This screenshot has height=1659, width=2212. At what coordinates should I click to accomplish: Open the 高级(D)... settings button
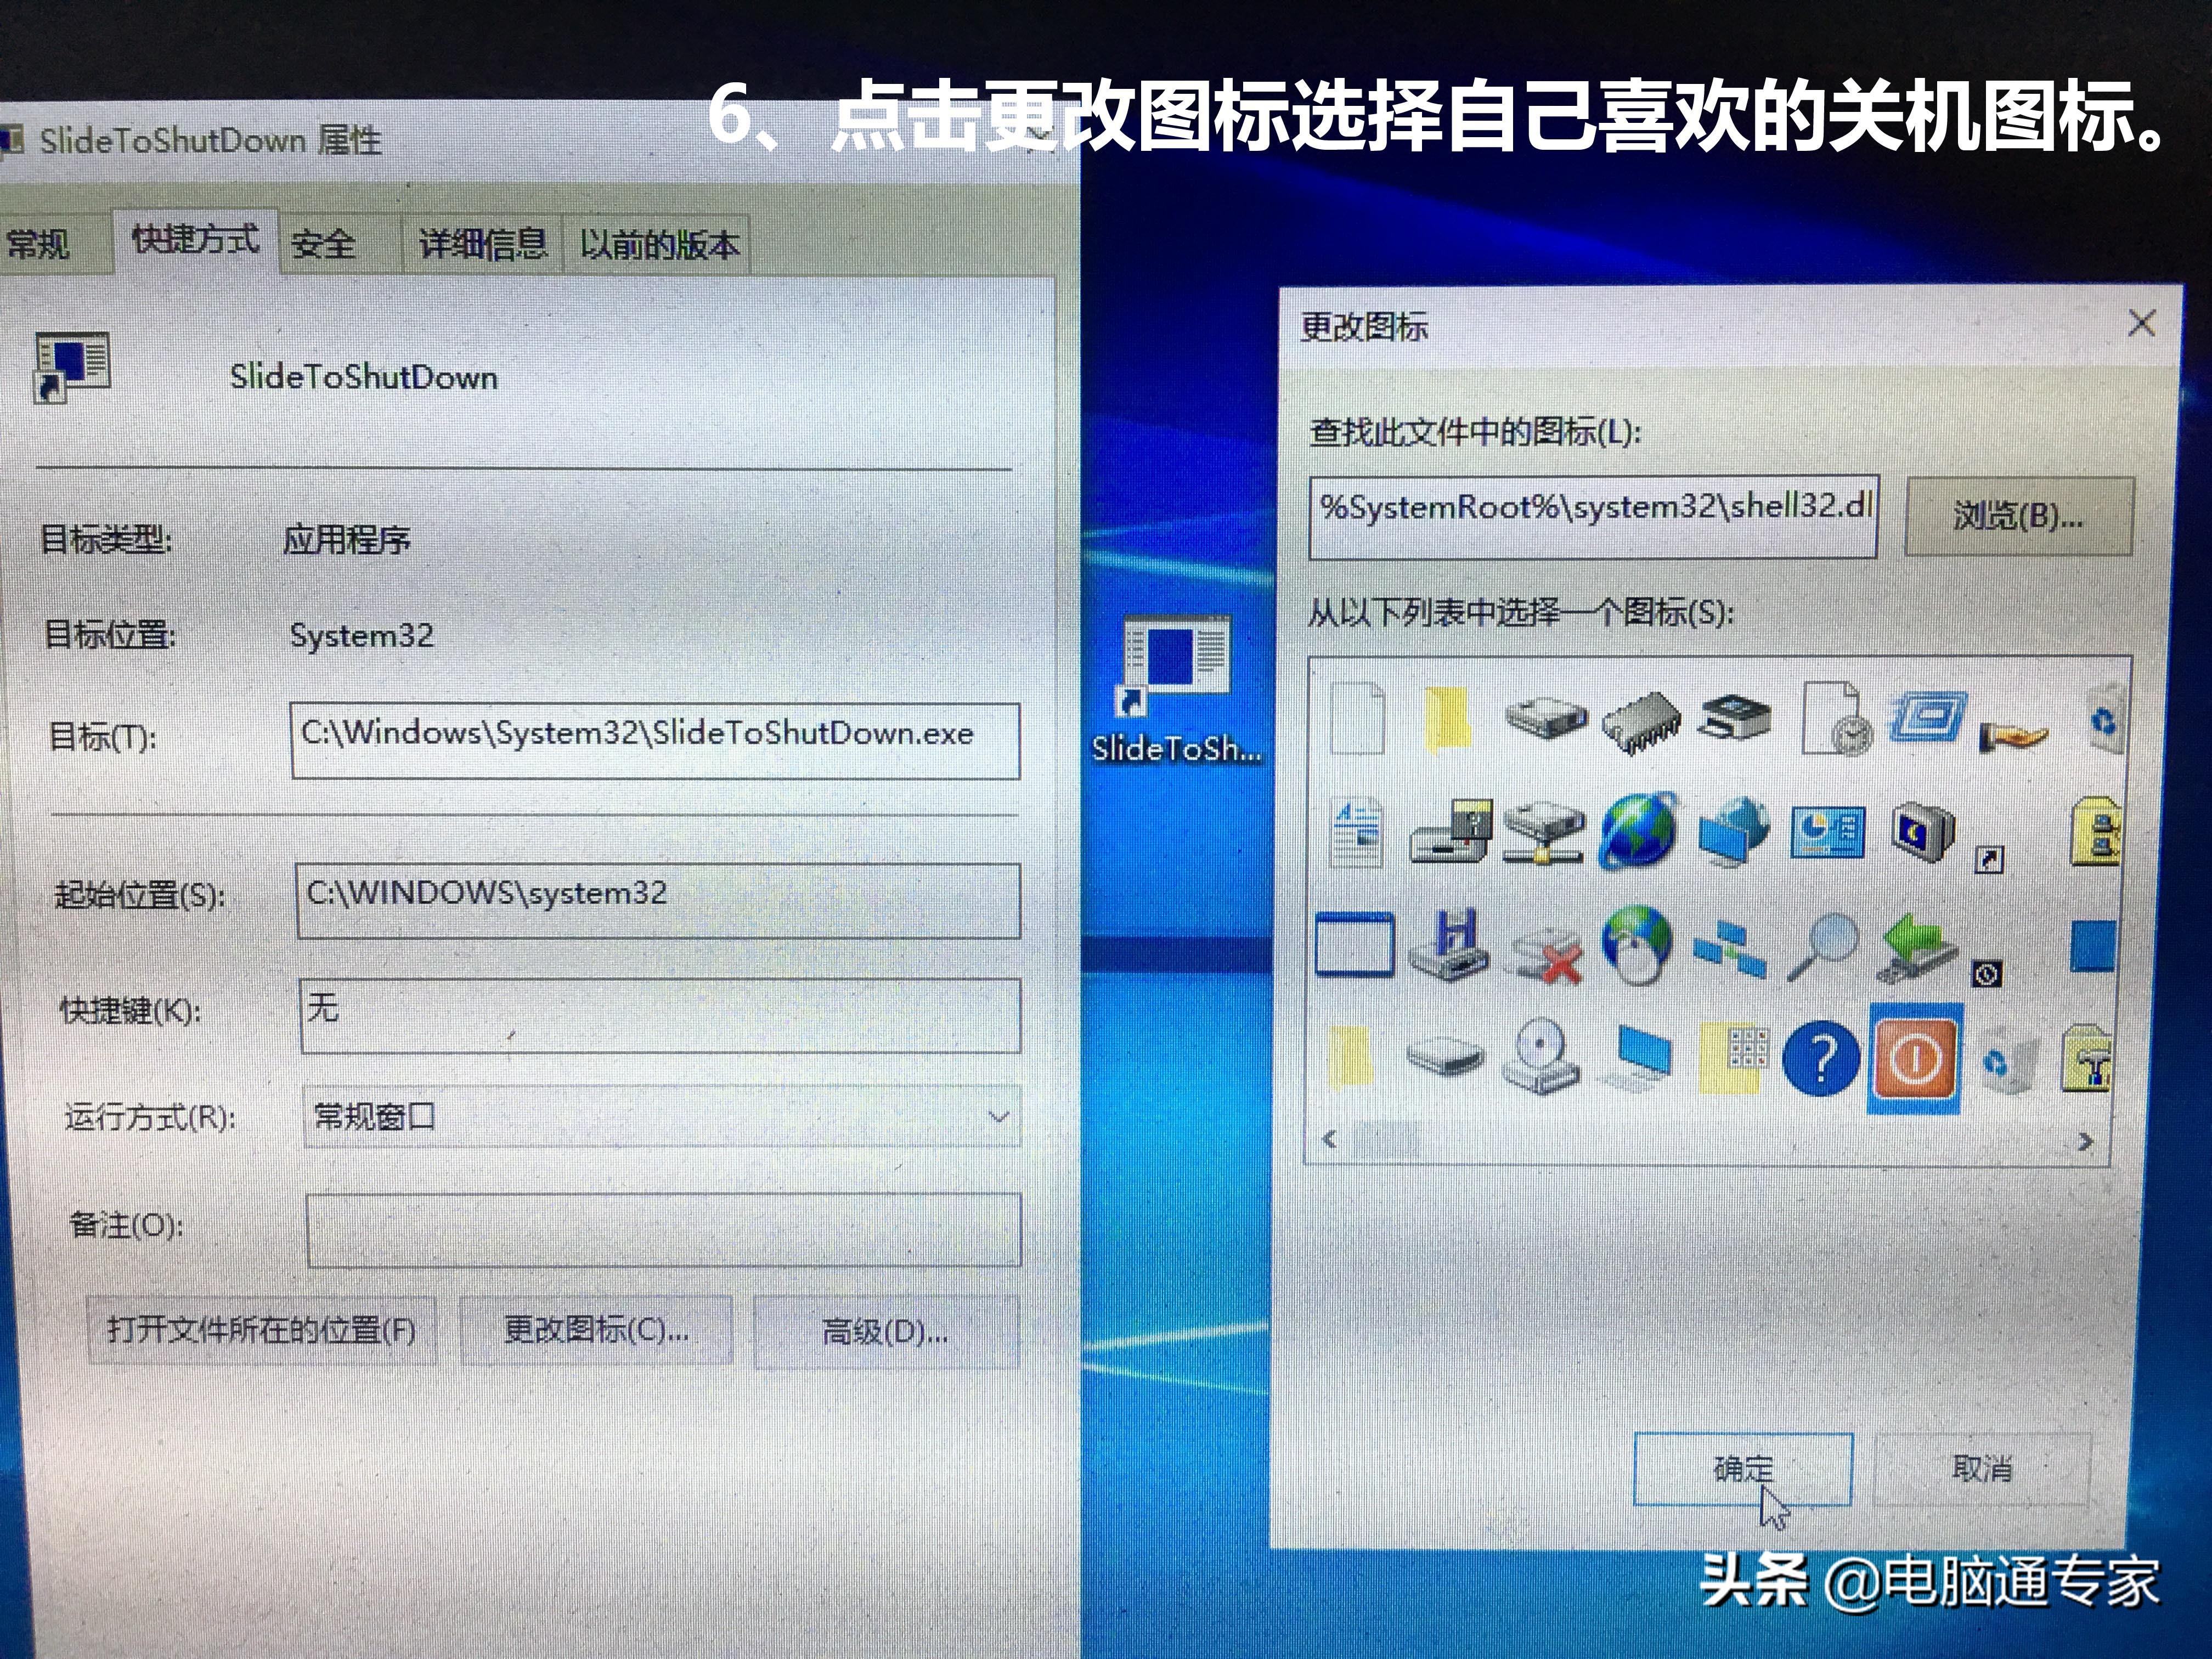tap(886, 1332)
